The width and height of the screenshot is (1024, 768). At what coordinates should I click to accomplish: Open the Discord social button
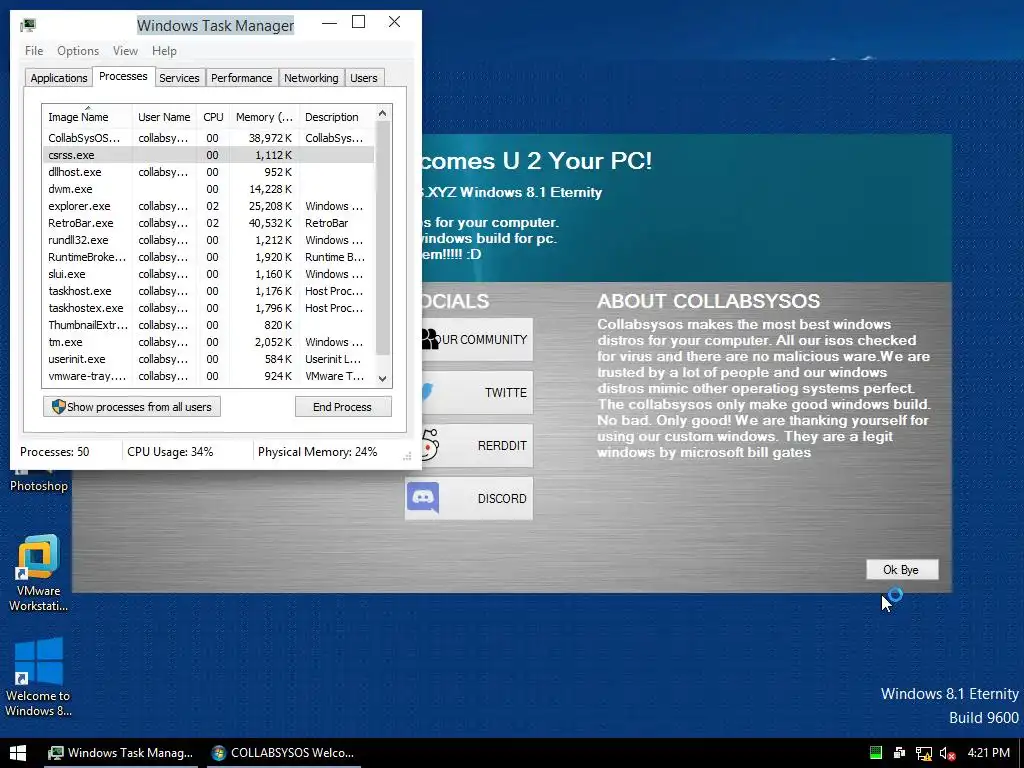(x=469, y=498)
